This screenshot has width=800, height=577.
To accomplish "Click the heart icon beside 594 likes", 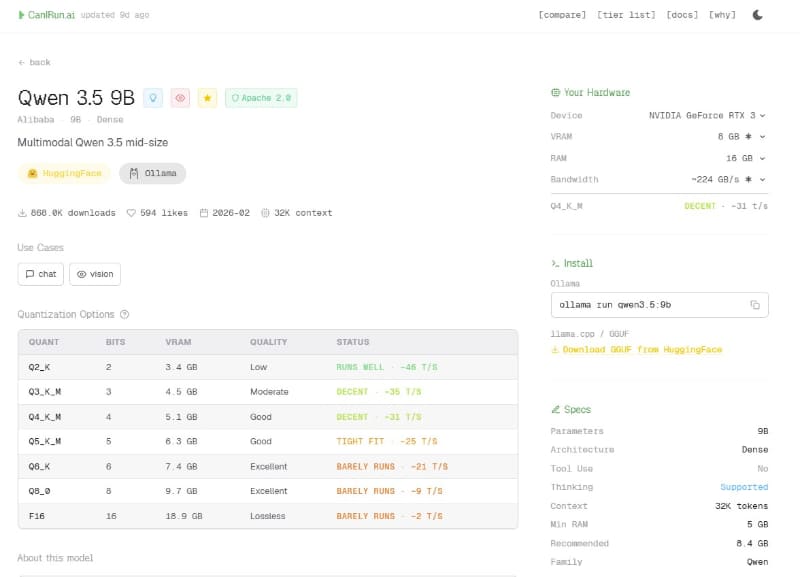I will (x=131, y=213).
